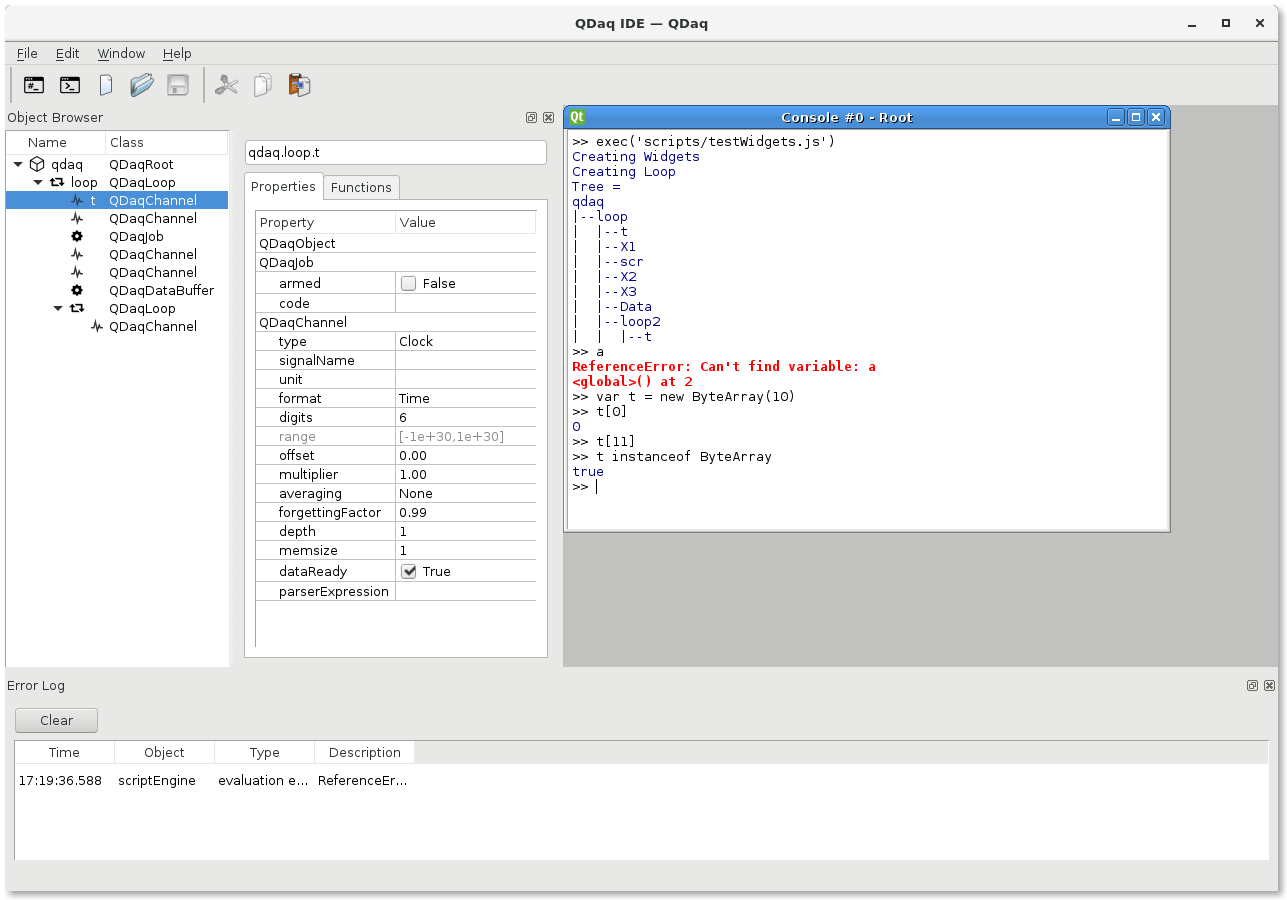Click the gear icon of QDaqDataBuffer row
Screen dimensions: 1287x900
pyautogui.click(x=77, y=290)
